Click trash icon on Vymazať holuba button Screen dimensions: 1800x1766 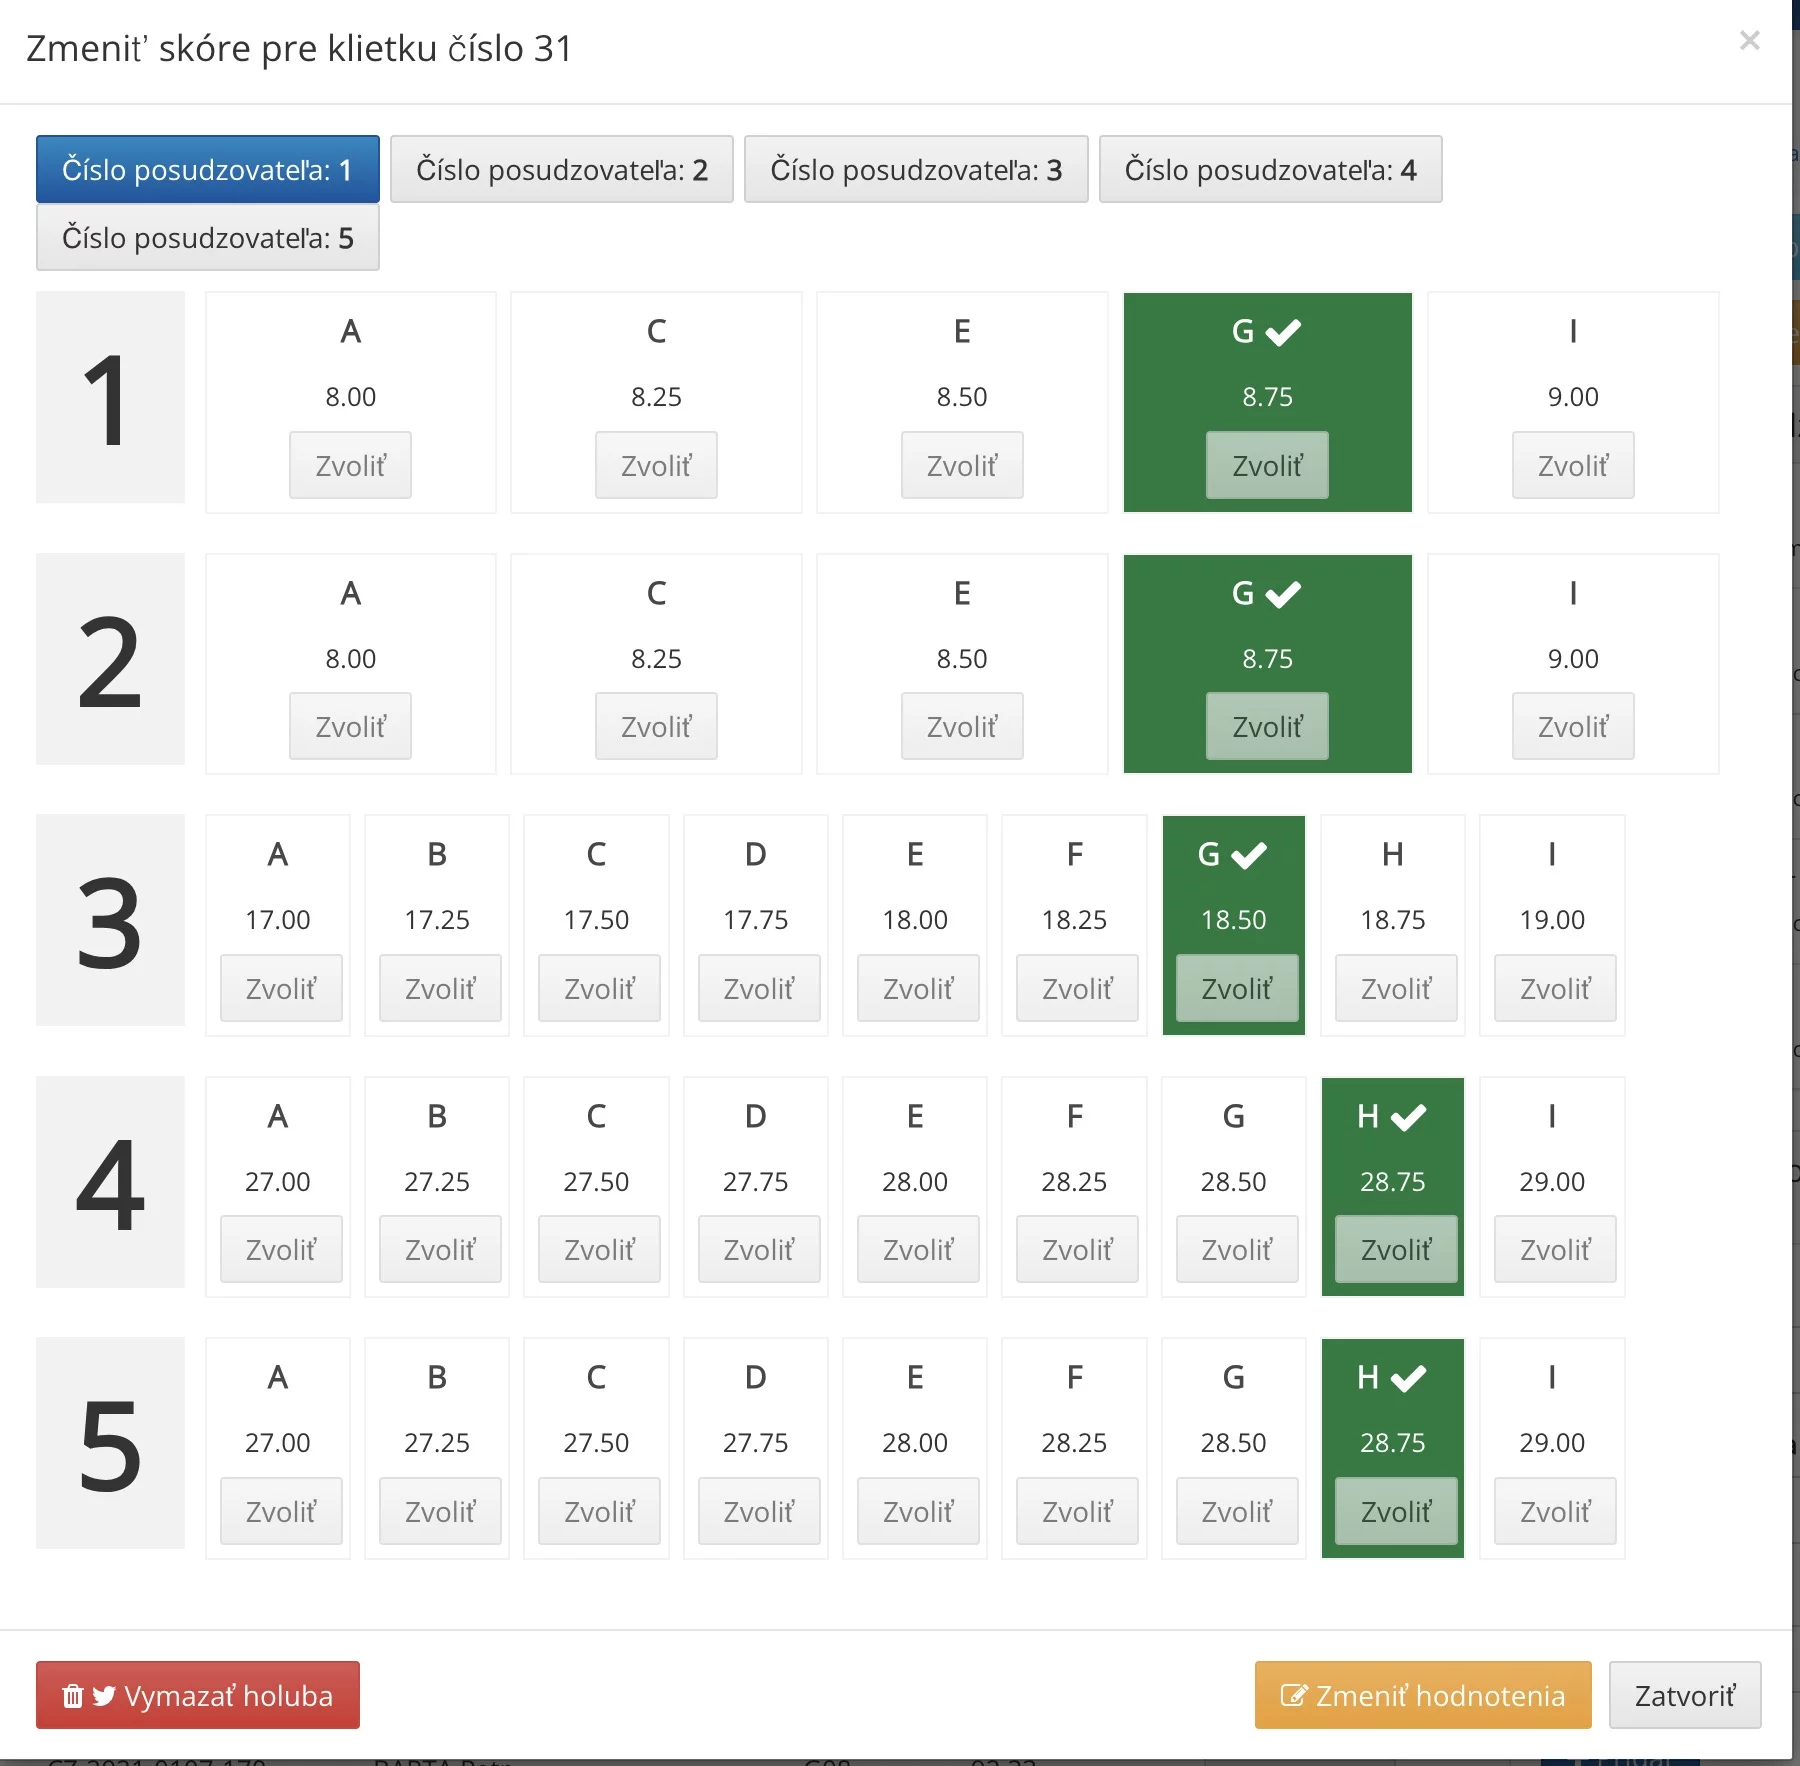pyautogui.click(x=72, y=1696)
